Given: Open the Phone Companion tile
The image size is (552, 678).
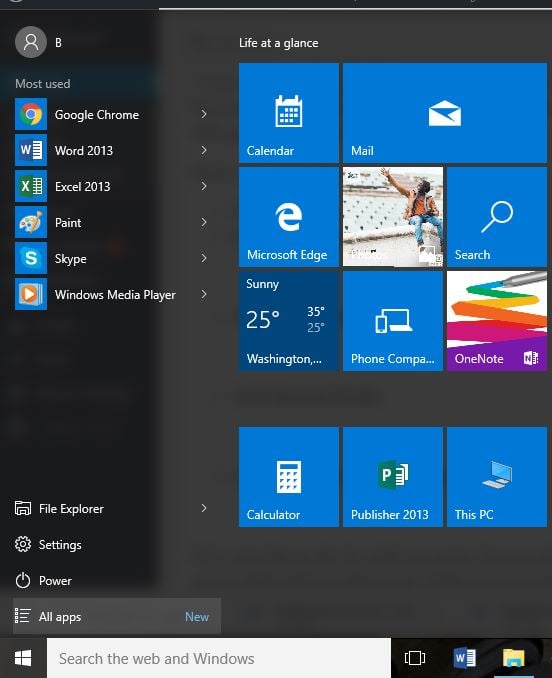Looking at the screenshot, I should (393, 321).
